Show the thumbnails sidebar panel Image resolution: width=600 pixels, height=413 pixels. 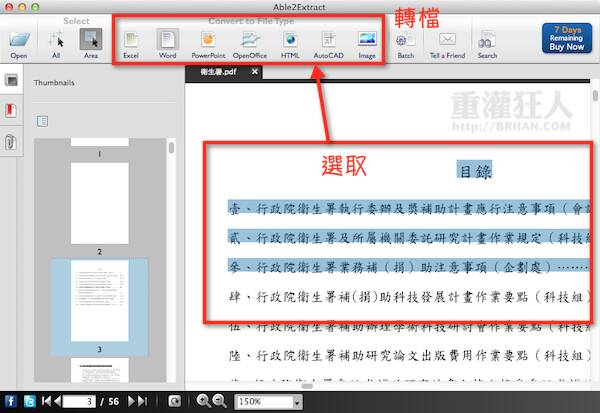(11, 80)
